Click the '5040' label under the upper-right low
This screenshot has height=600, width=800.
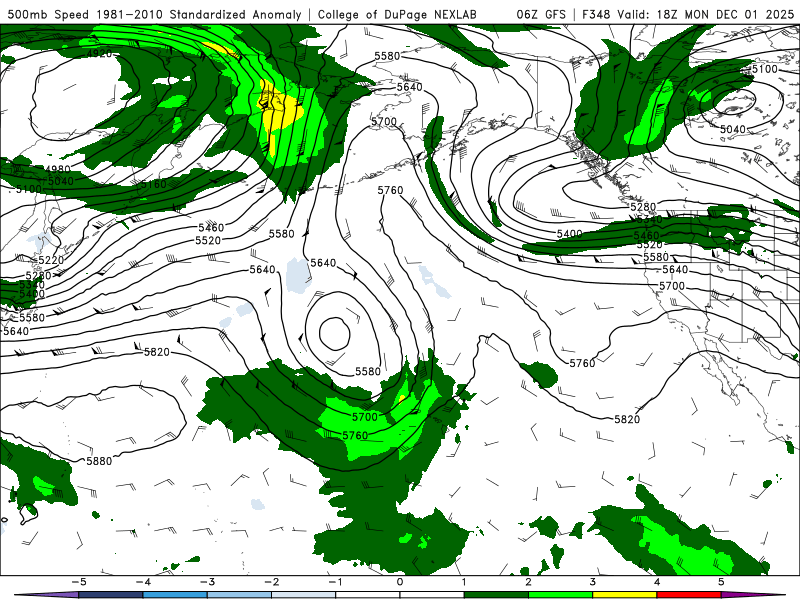click(733, 130)
